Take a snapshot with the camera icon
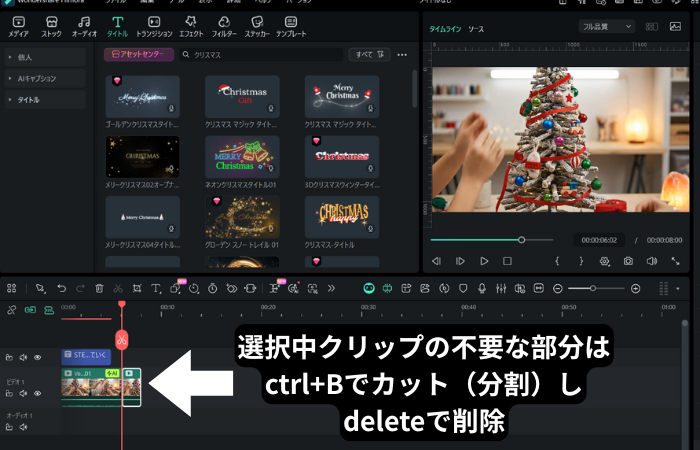This screenshot has height=450, width=700. 628,261
